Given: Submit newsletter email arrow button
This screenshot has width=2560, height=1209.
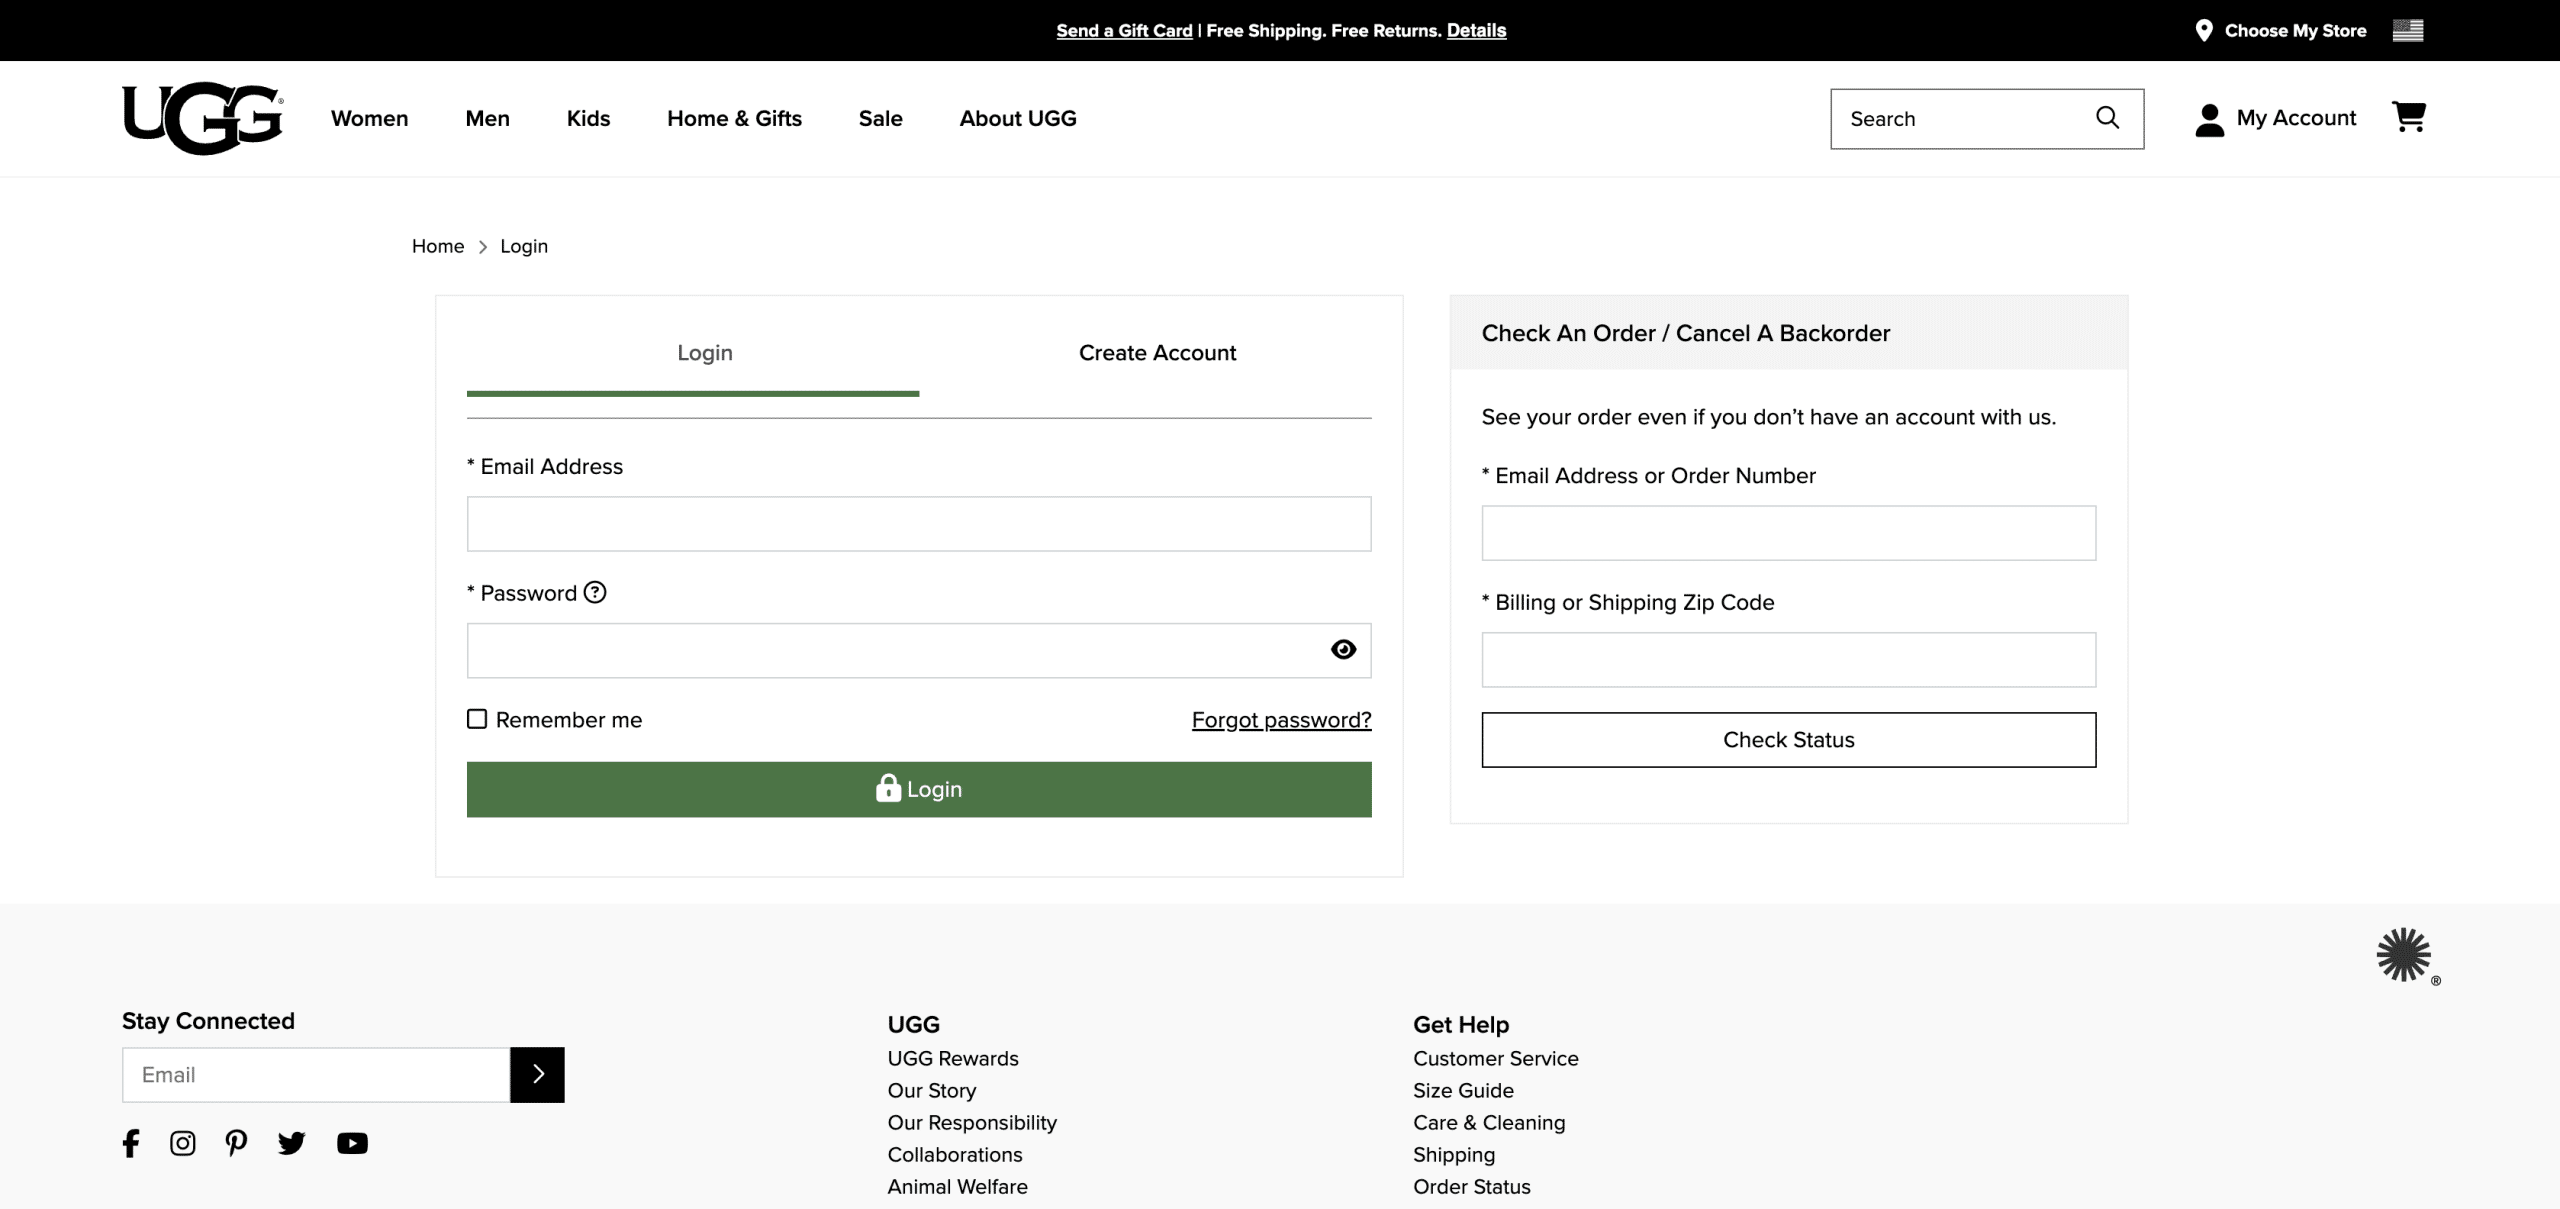Looking at the screenshot, I should (x=537, y=1075).
